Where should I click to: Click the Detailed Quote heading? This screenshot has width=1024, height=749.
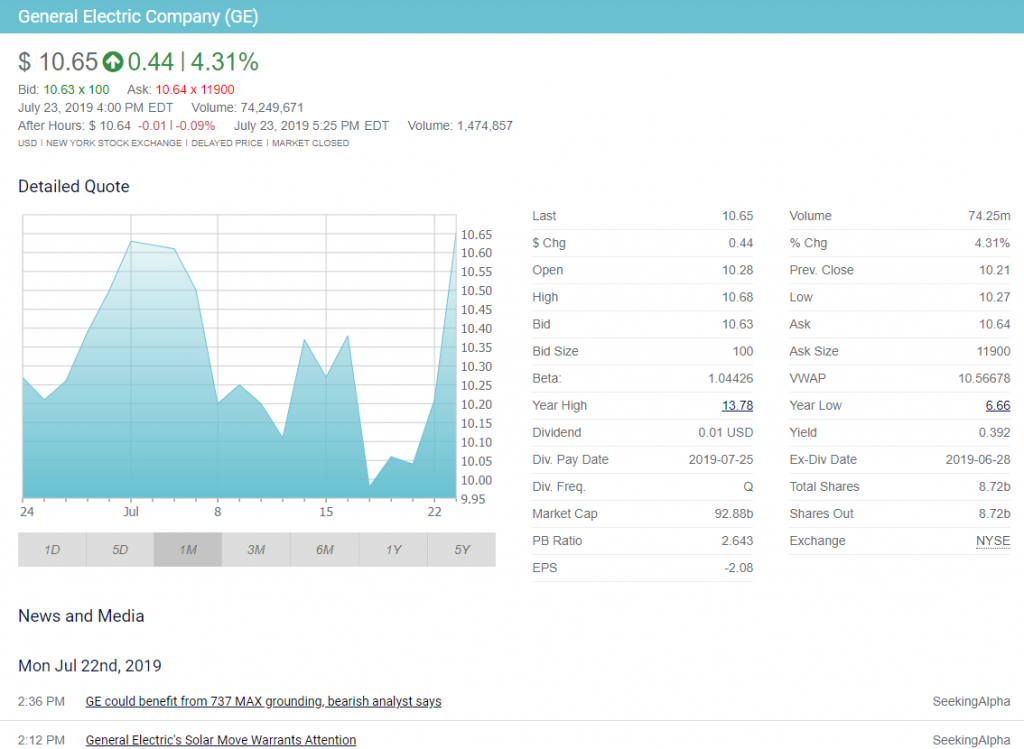point(74,186)
